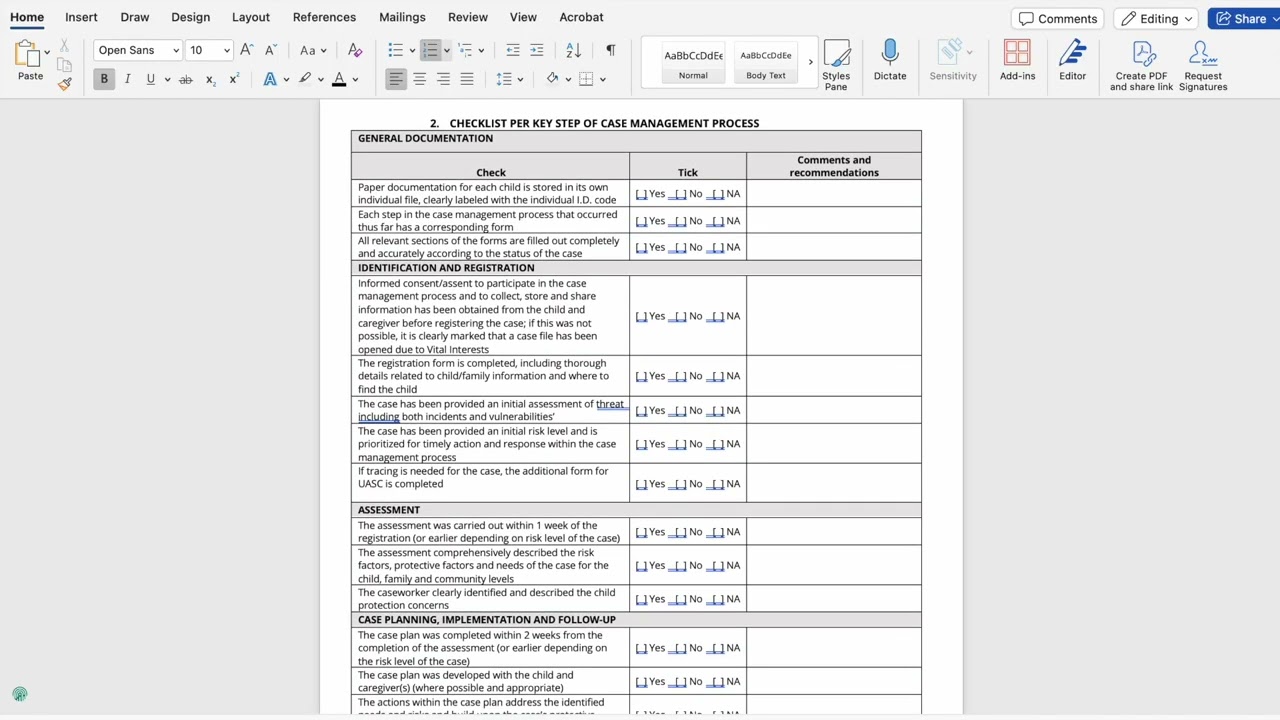Click the Request Signatures icon
Screen dimensions: 1280x720
click(x=1203, y=66)
